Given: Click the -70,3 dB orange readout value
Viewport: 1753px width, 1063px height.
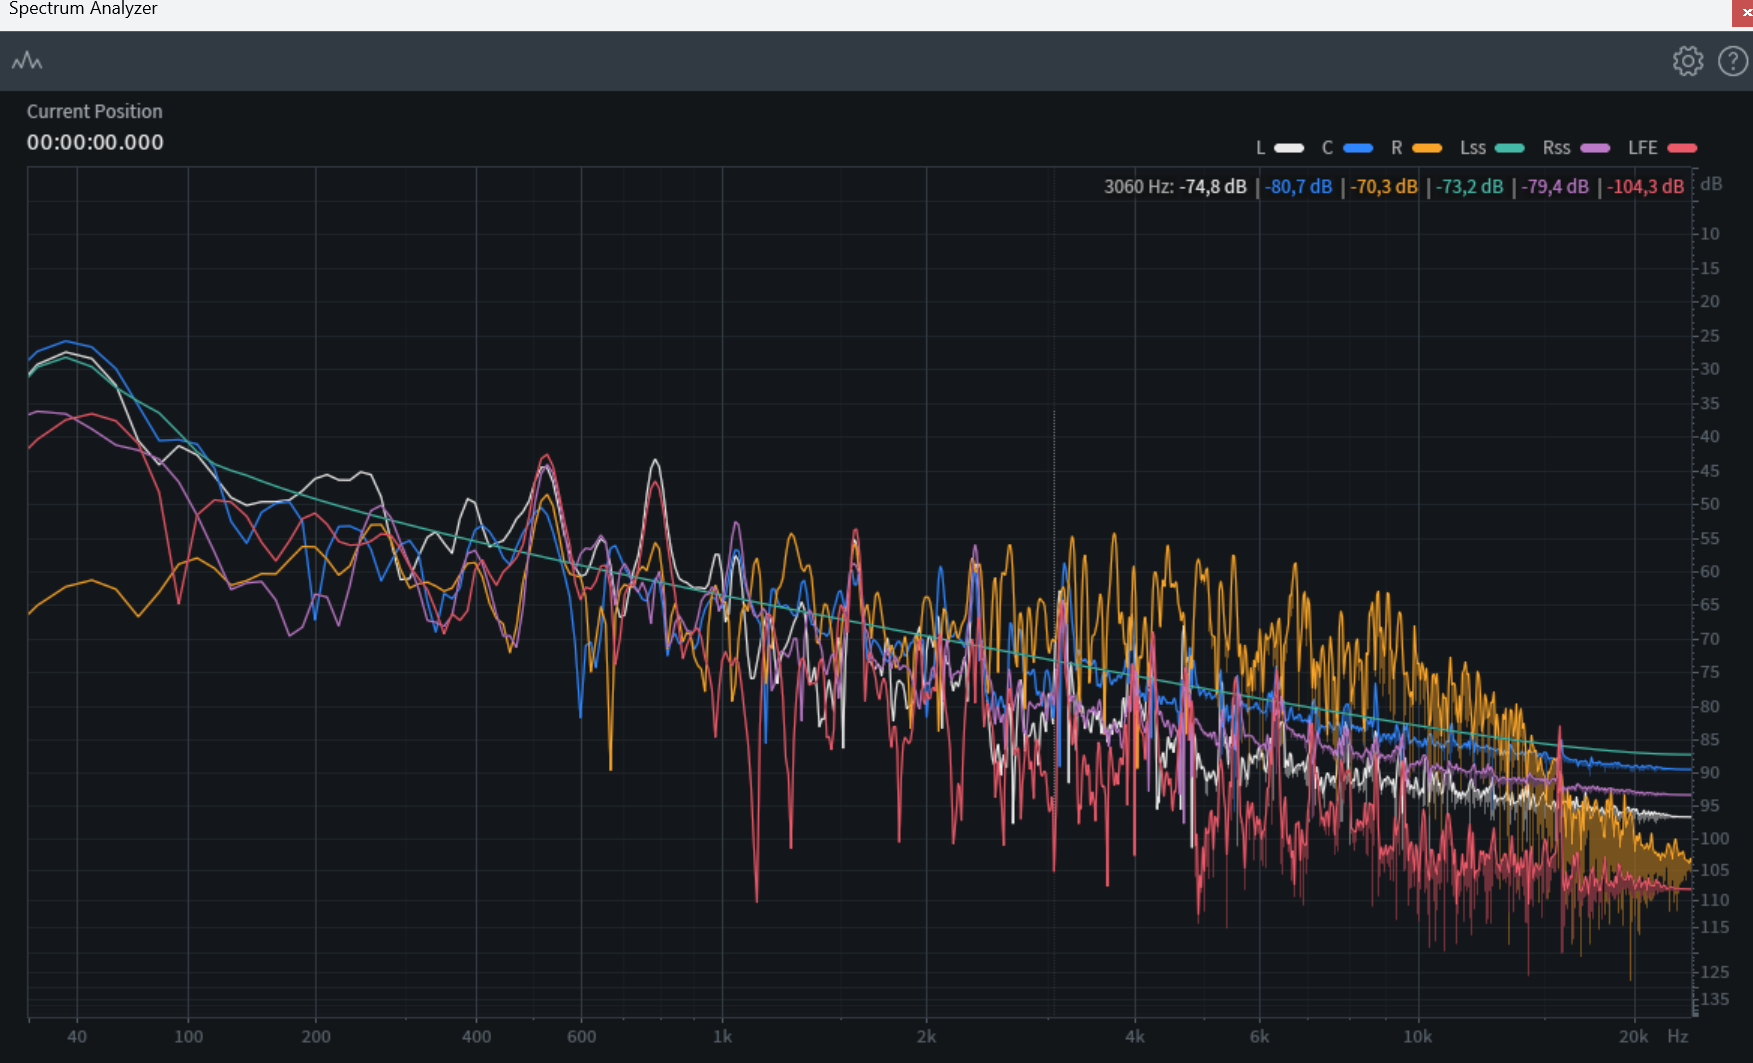Looking at the screenshot, I should (1384, 187).
